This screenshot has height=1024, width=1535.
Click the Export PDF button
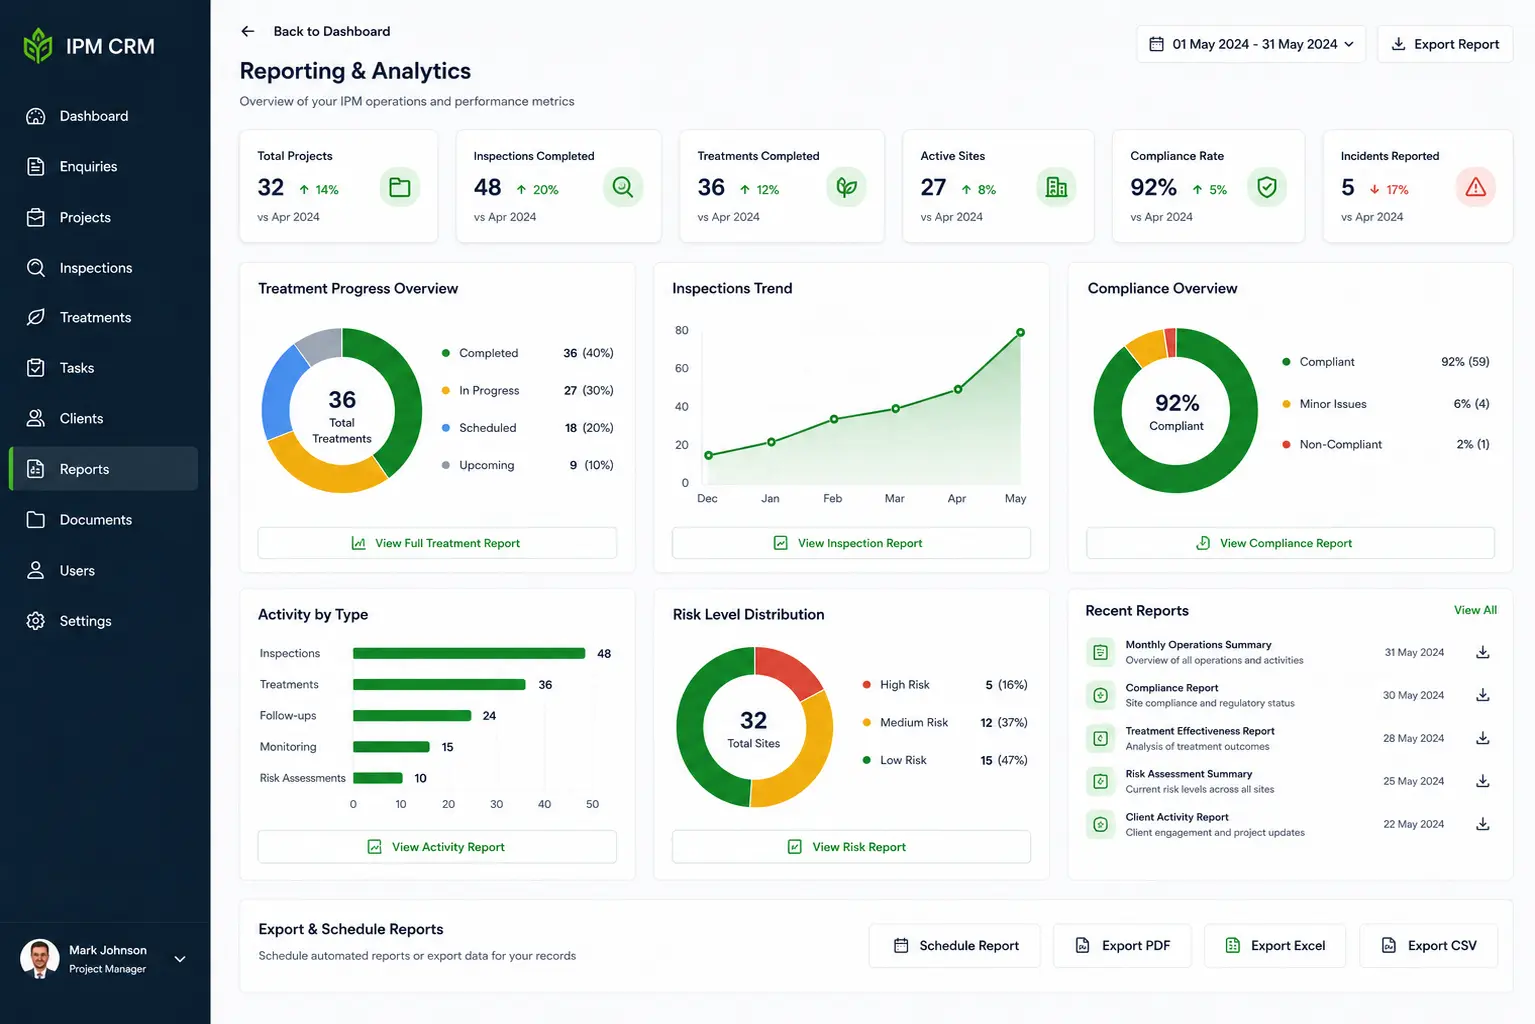[1122, 946]
